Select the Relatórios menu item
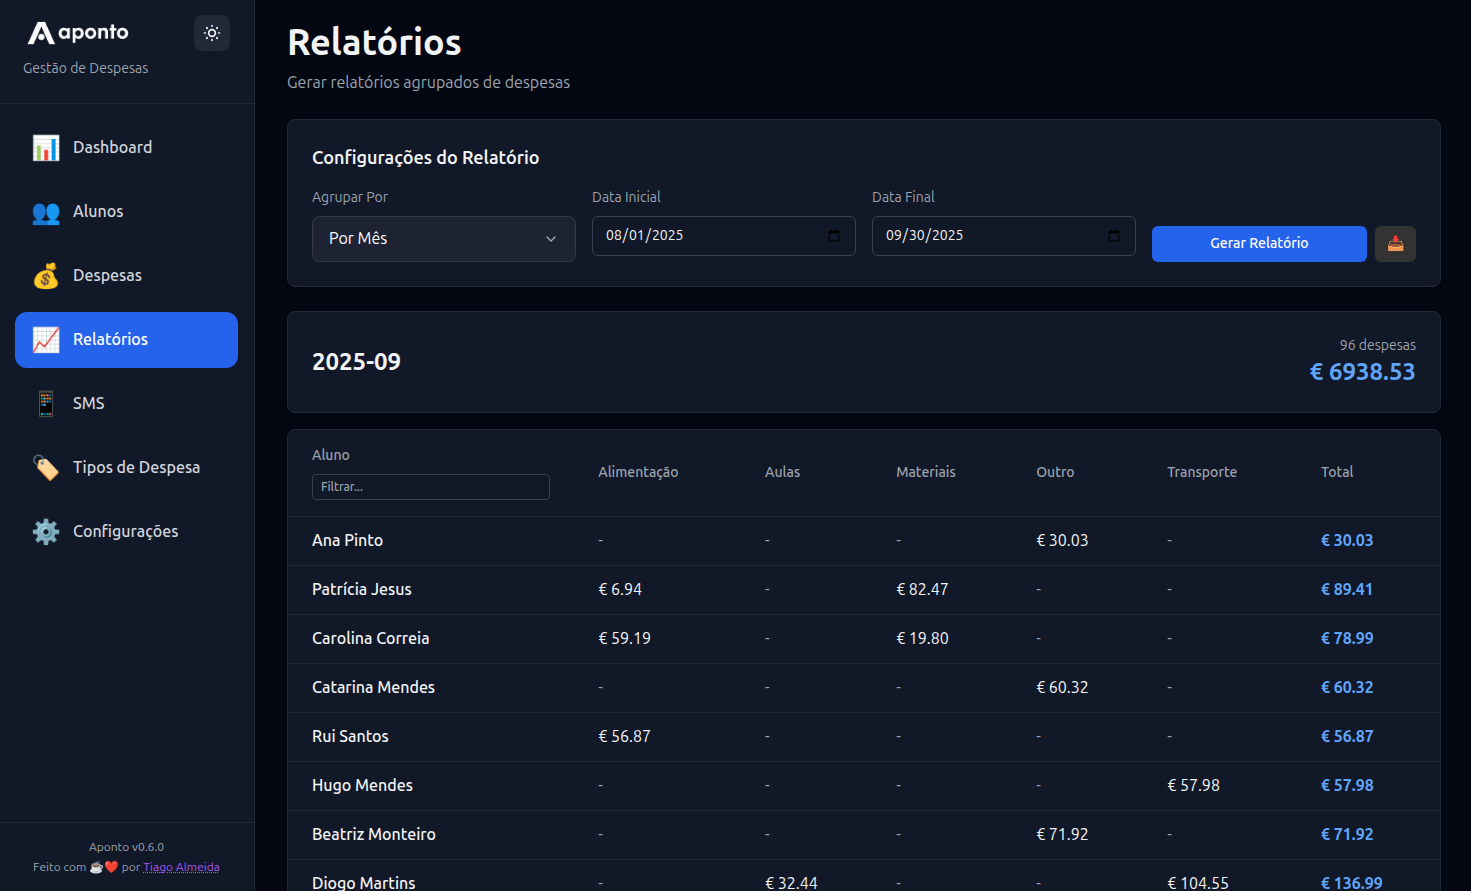The width and height of the screenshot is (1471, 891). point(126,340)
